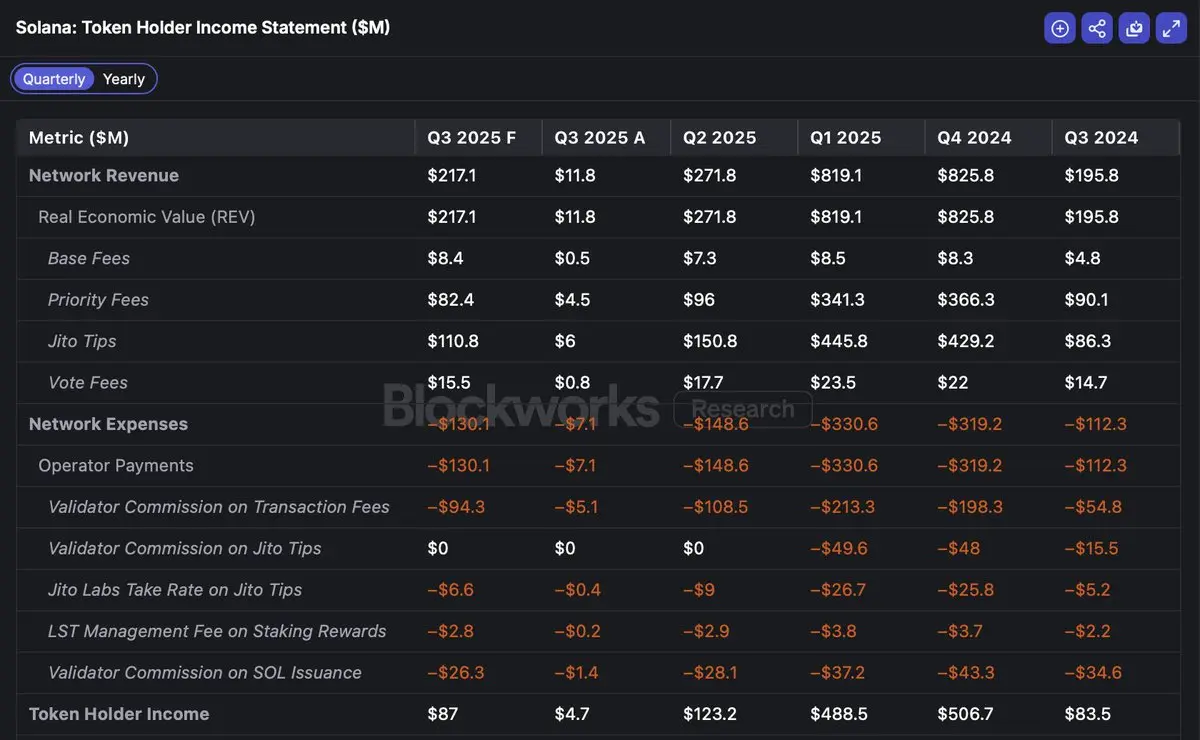Click the circled plus add icon

point(1060,28)
